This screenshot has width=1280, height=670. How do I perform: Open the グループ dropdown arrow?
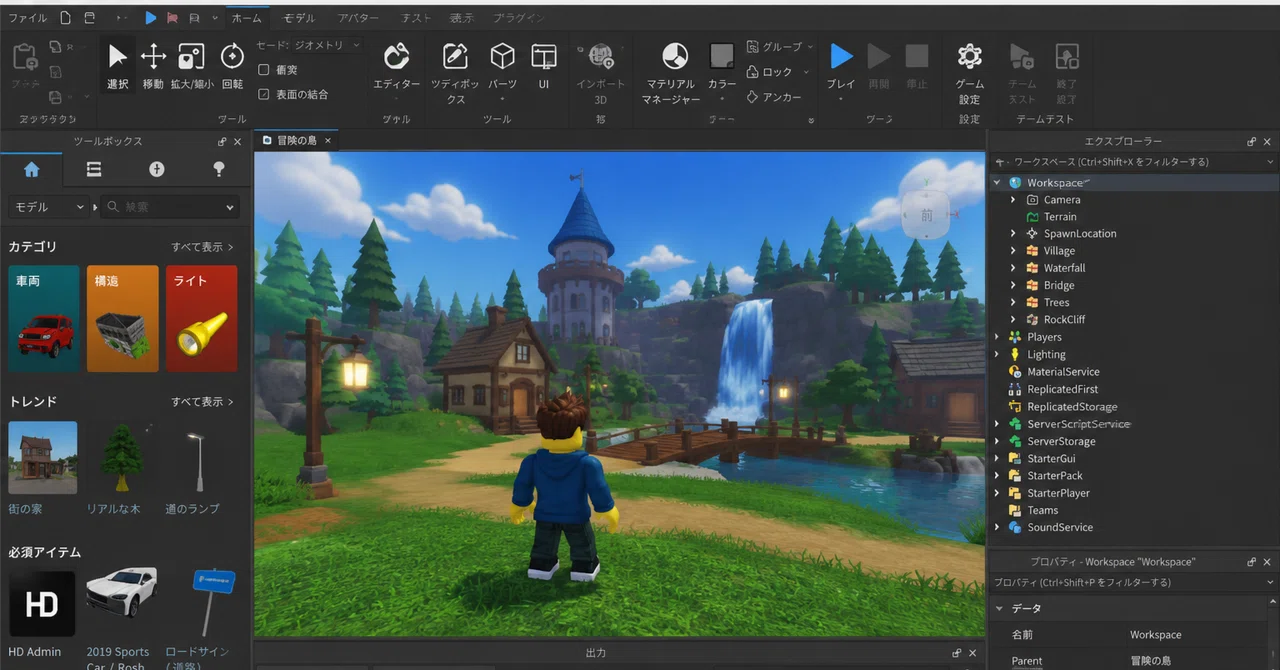point(810,47)
